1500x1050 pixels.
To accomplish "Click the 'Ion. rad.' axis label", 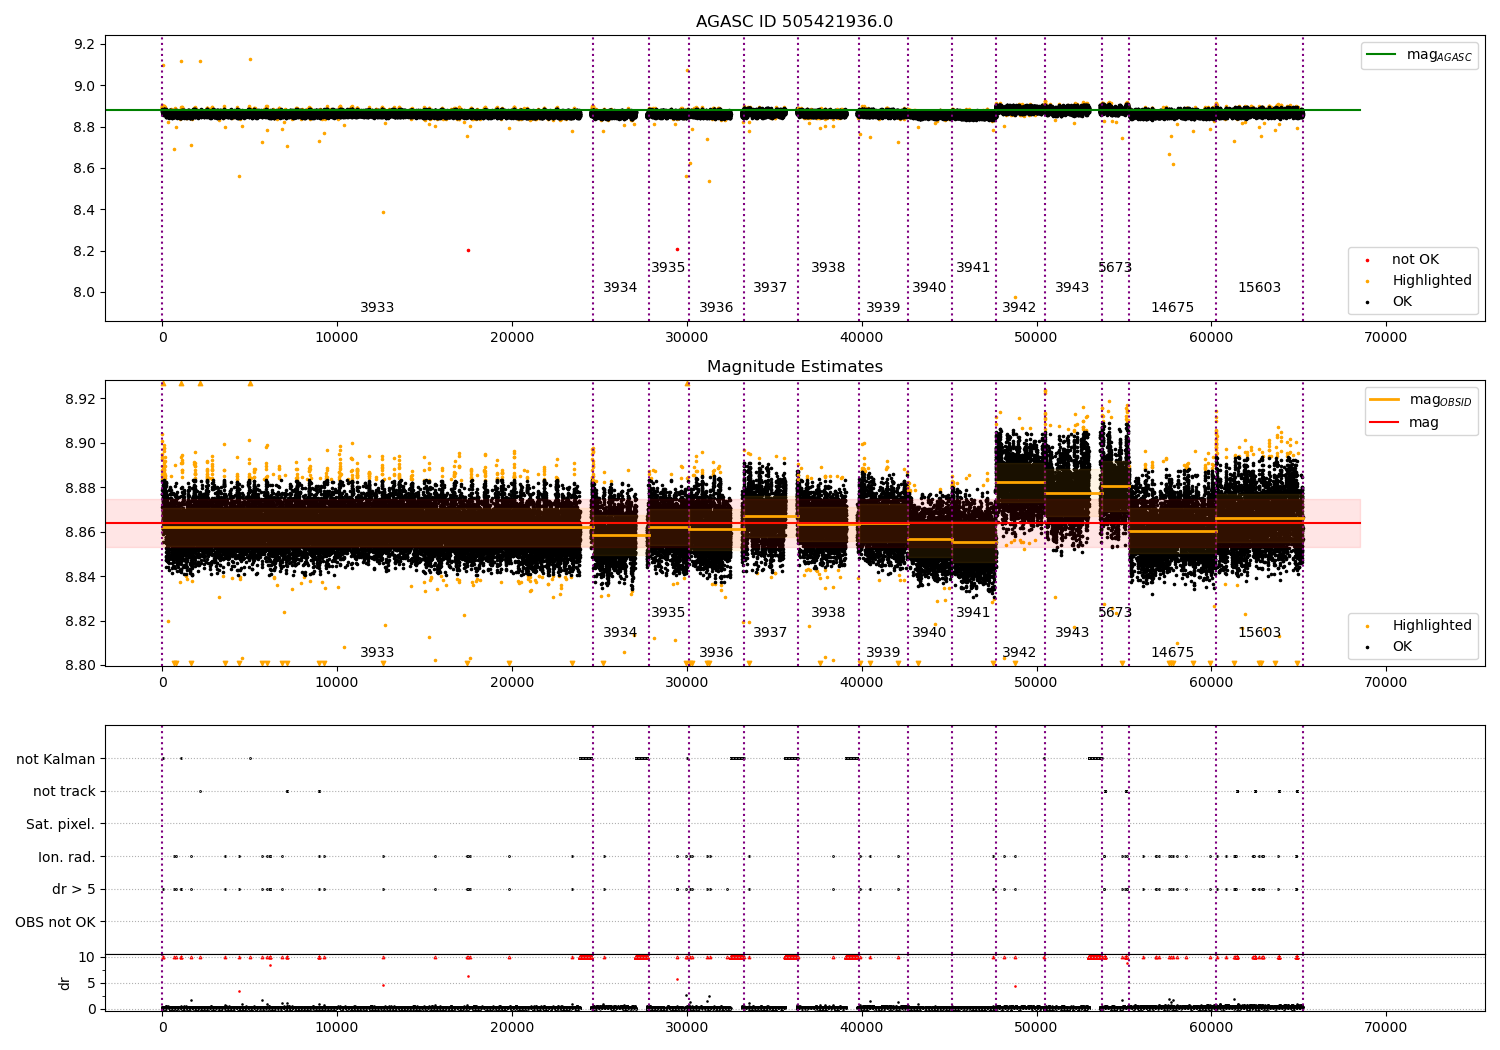I will tap(67, 857).
